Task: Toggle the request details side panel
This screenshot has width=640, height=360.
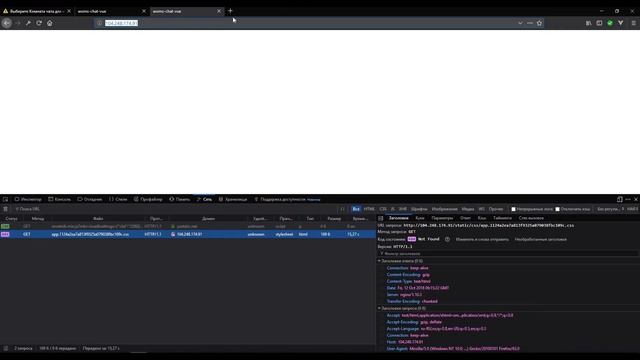Action: pyautogui.click(x=380, y=218)
